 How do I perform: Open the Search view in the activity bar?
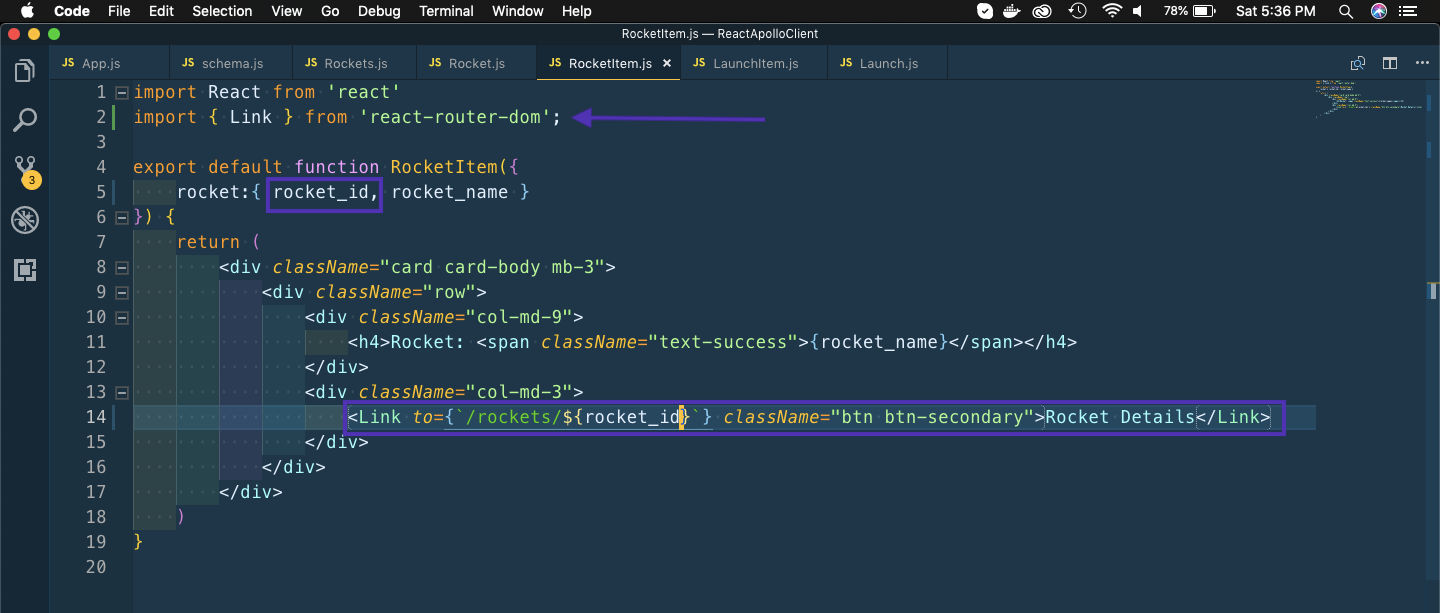(x=25, y=121)
